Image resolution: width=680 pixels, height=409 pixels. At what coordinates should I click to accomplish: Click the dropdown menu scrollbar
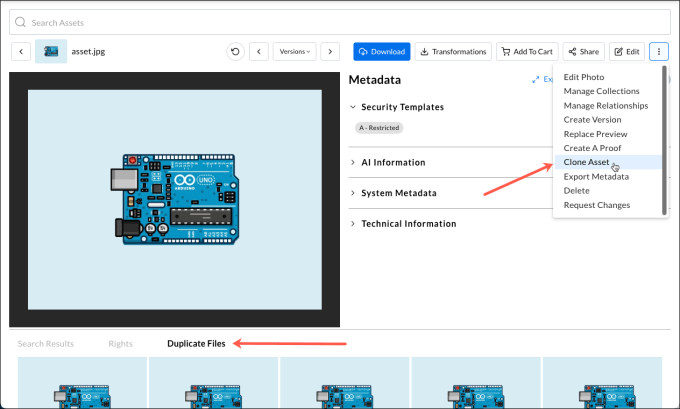pyautogui.click(x=664, y=140)
